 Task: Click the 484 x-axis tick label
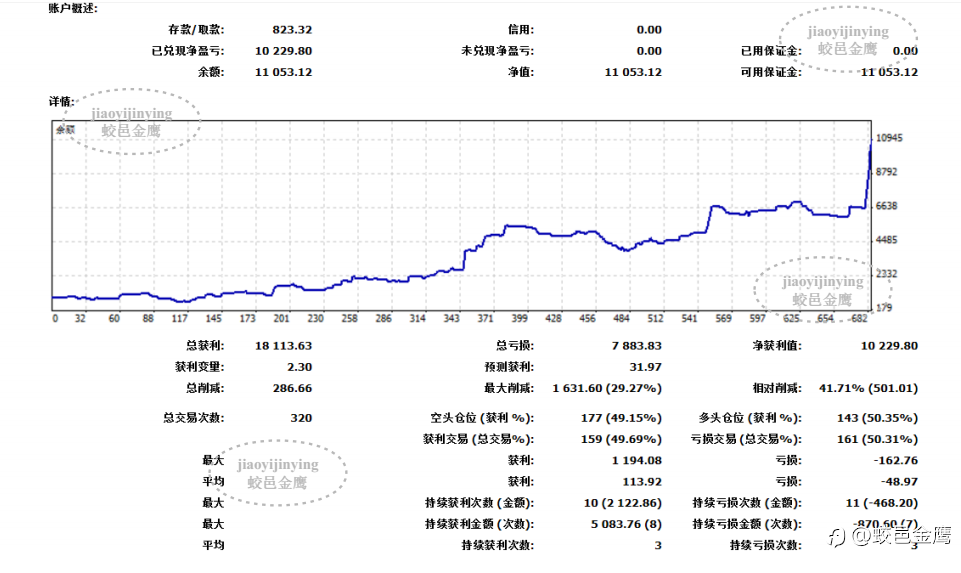tap(621, 318)
